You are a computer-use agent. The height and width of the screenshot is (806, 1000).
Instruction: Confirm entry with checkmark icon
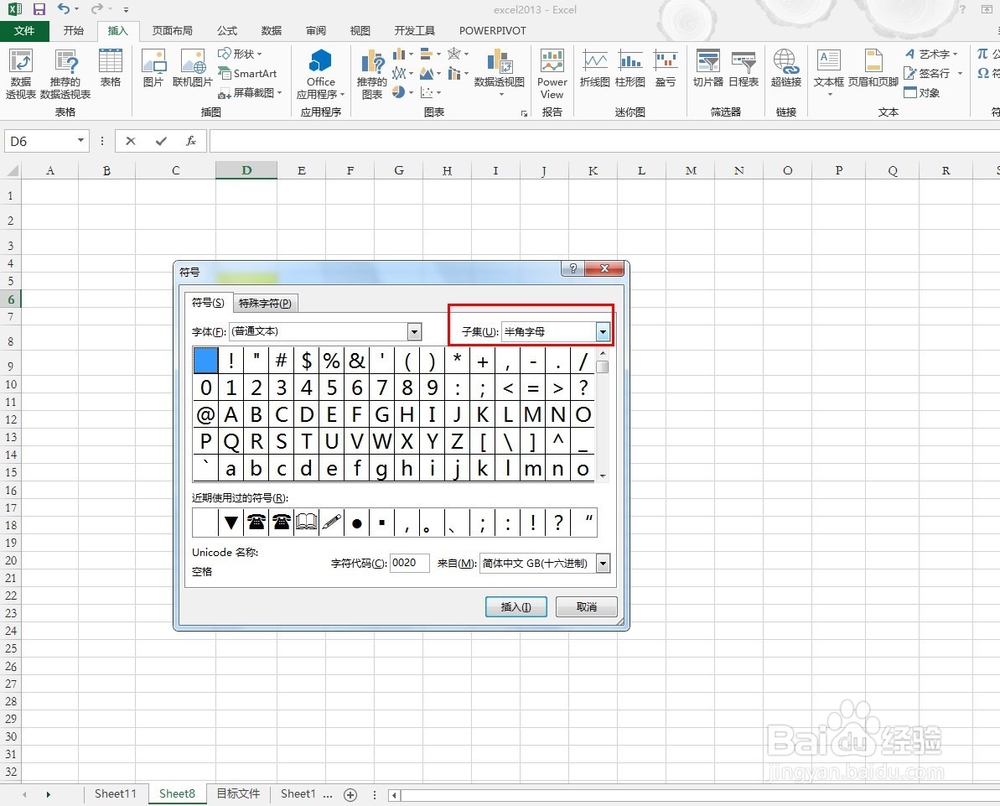click(161, 141)
